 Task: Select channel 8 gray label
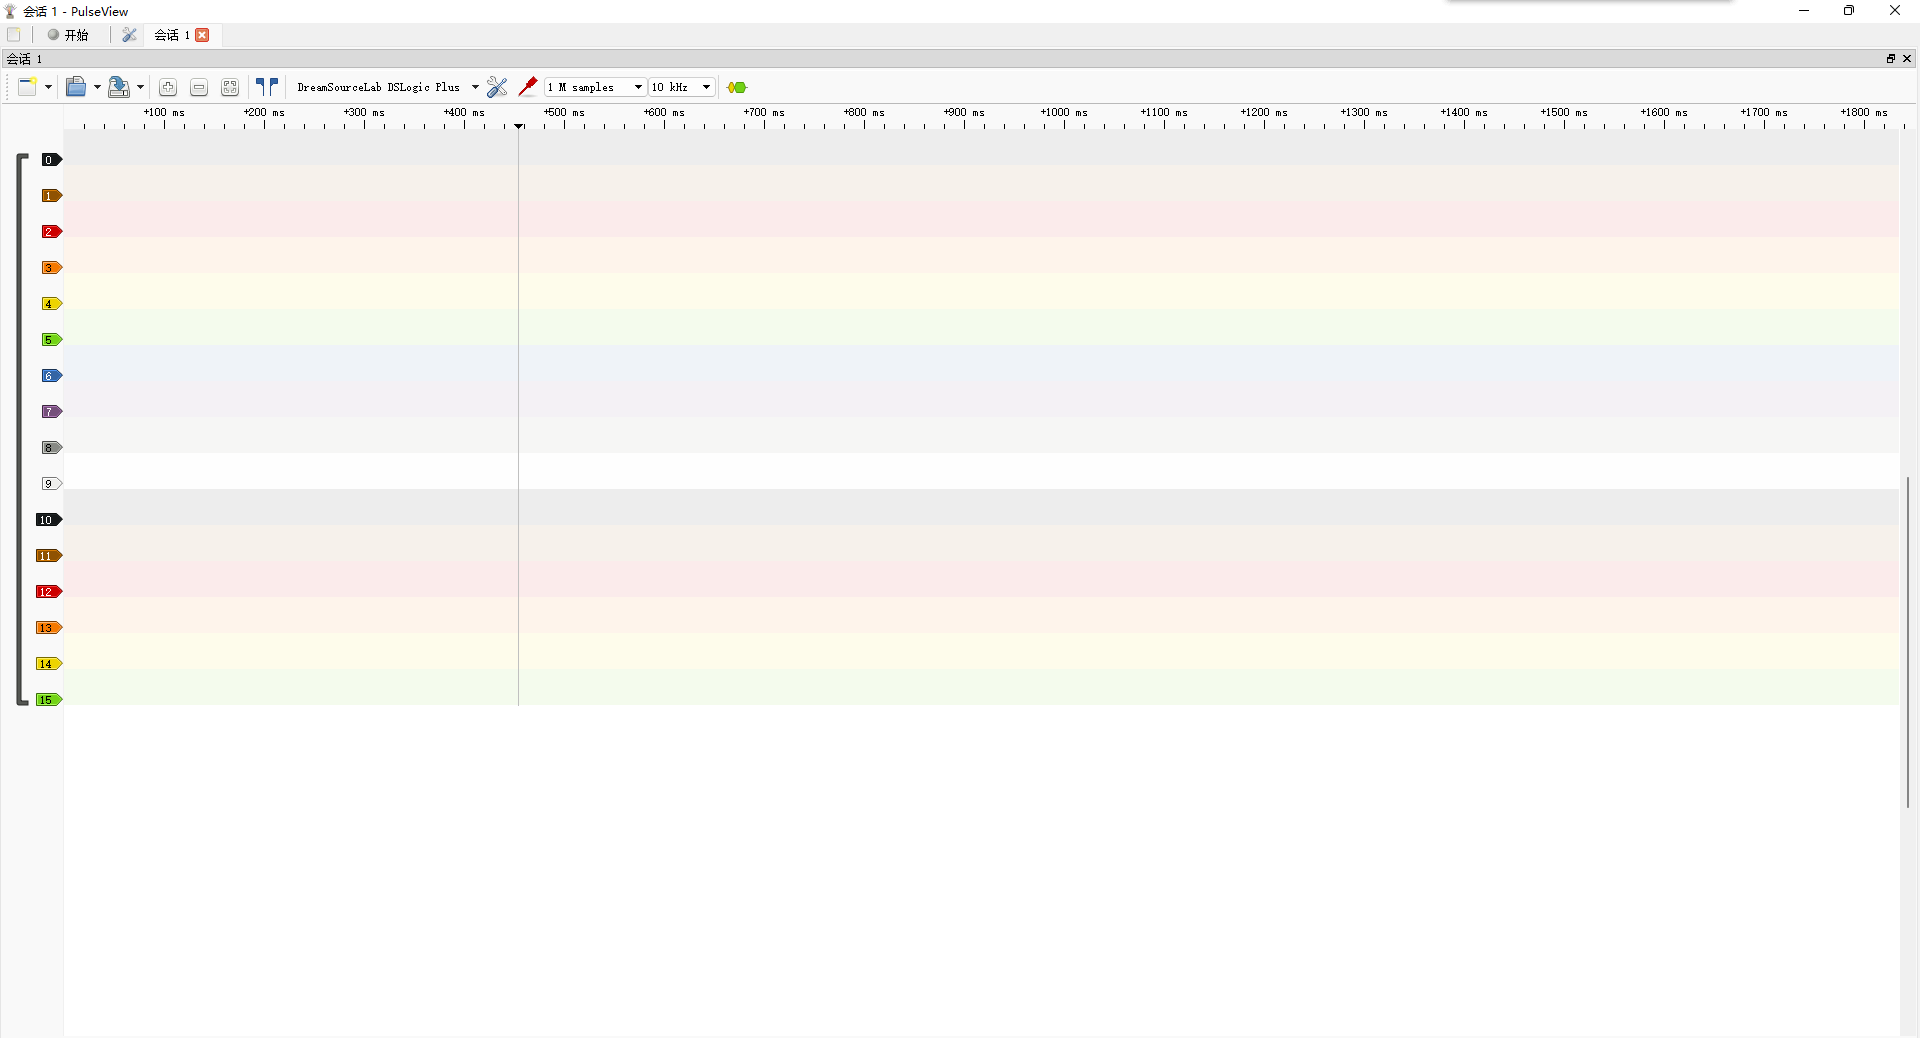coord(51,448)
